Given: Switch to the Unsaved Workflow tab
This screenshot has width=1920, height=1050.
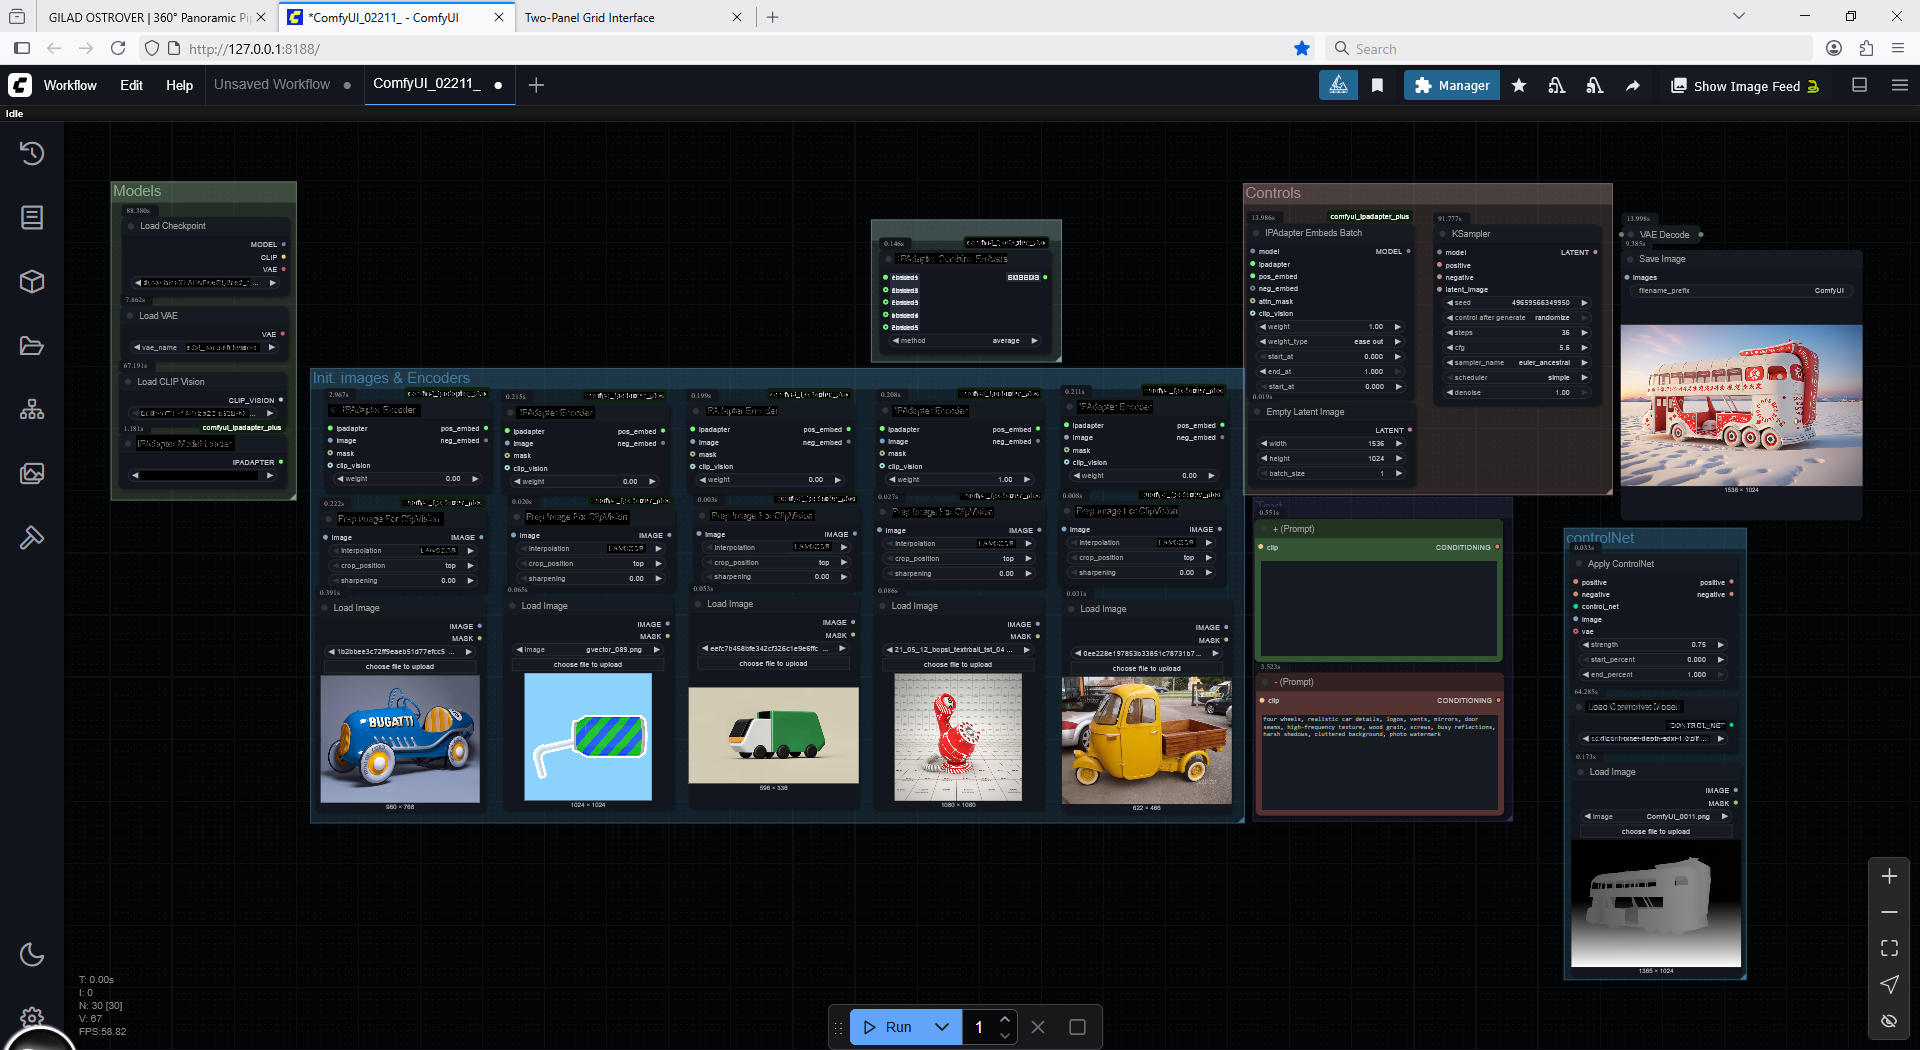Looking at the screenshot, I should click(x=272, y=85).
